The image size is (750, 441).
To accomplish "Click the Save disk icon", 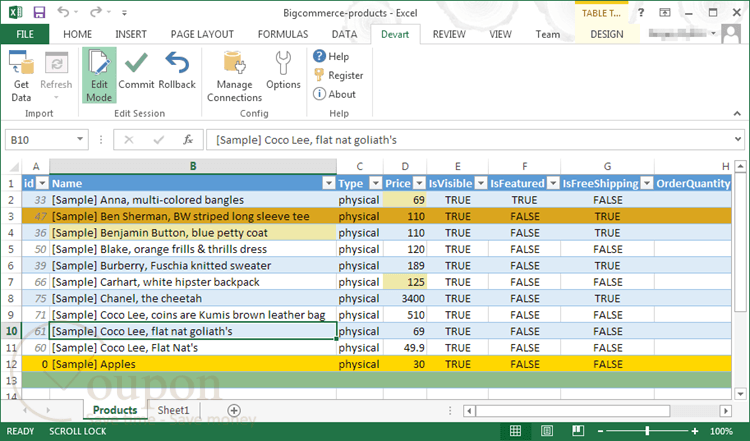I will 39,12.
